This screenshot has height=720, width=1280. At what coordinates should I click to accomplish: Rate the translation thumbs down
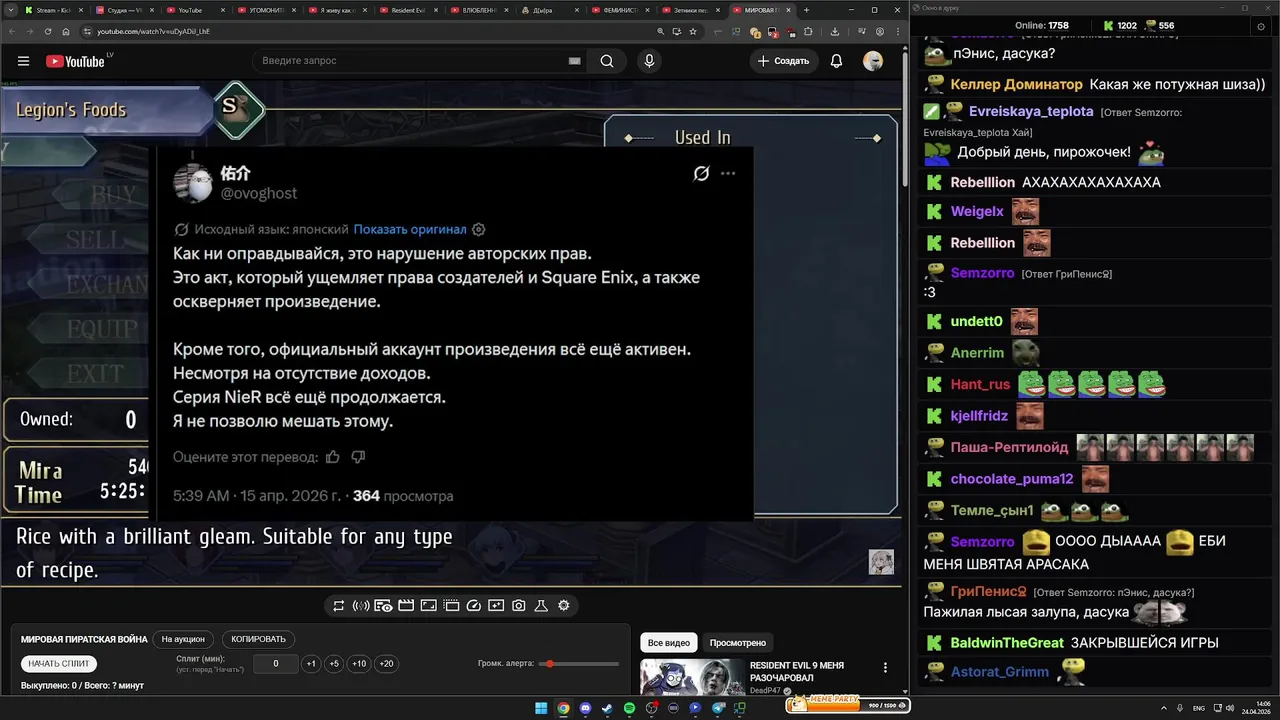click(x=358, y=457)
